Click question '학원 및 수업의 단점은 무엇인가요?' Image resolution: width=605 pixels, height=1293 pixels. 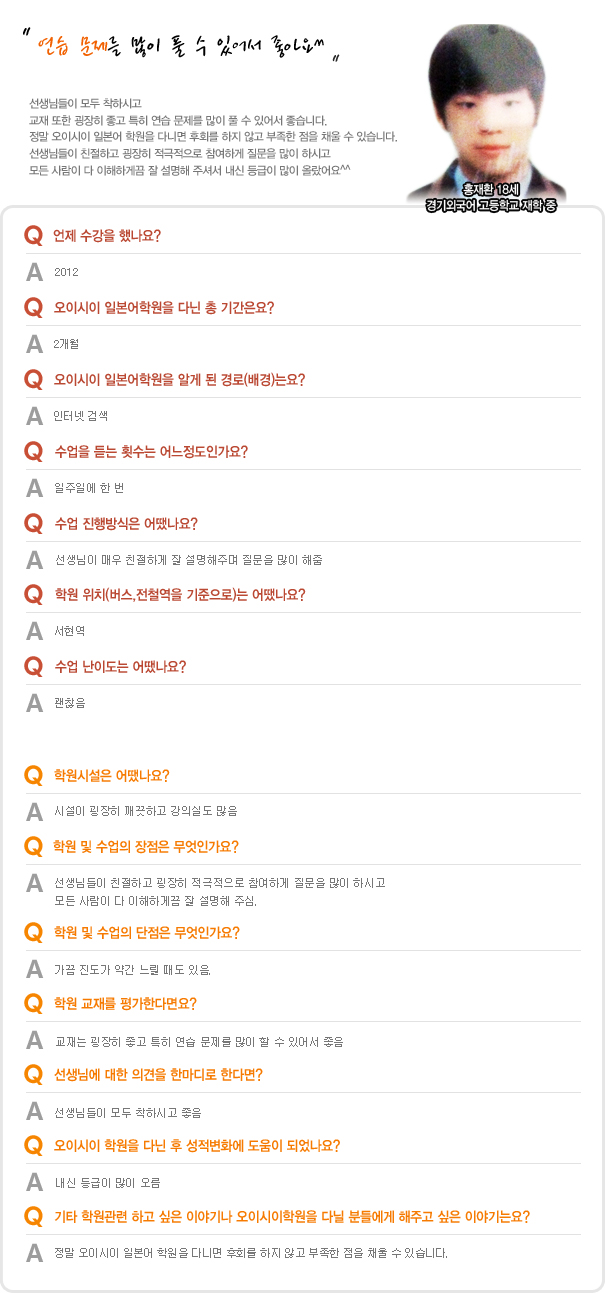click(x=146, y=933)
